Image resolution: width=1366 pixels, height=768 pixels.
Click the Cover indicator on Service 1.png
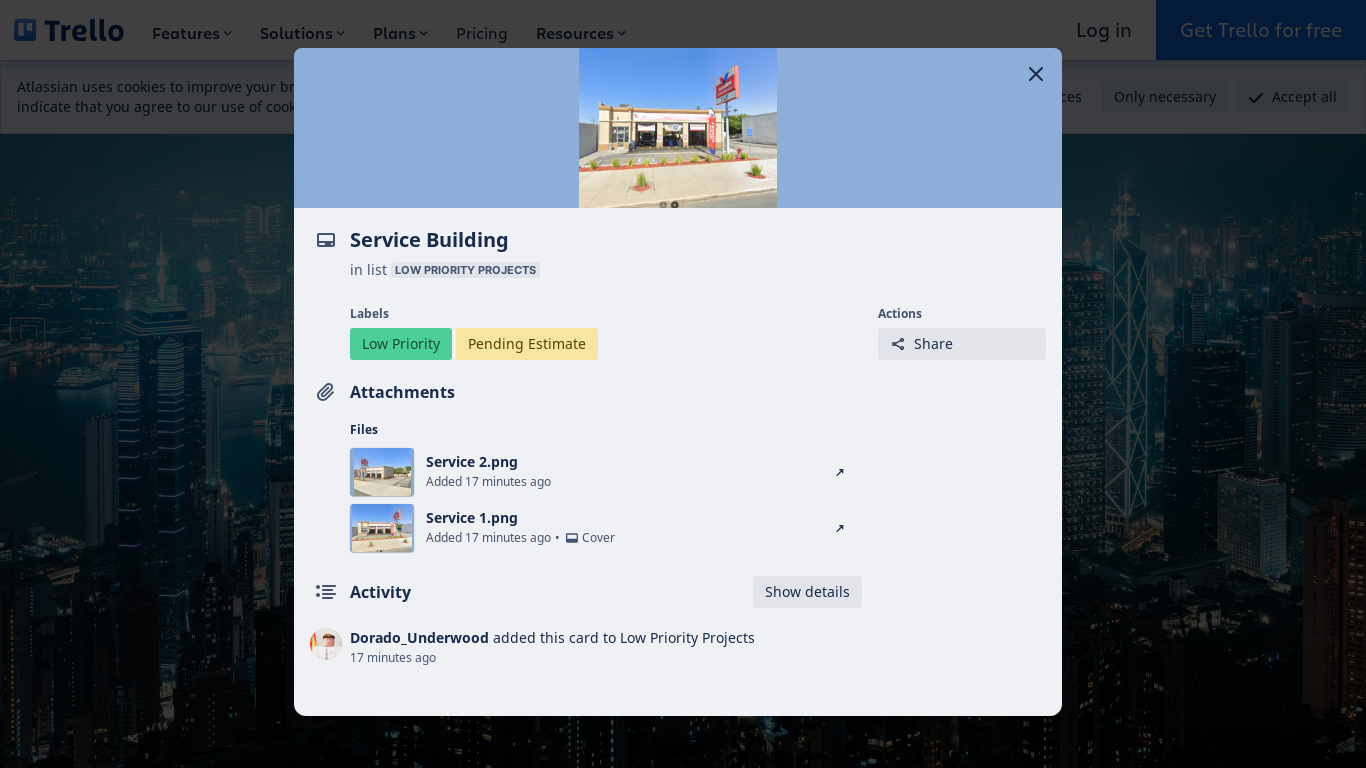click(x=590, y=538)
